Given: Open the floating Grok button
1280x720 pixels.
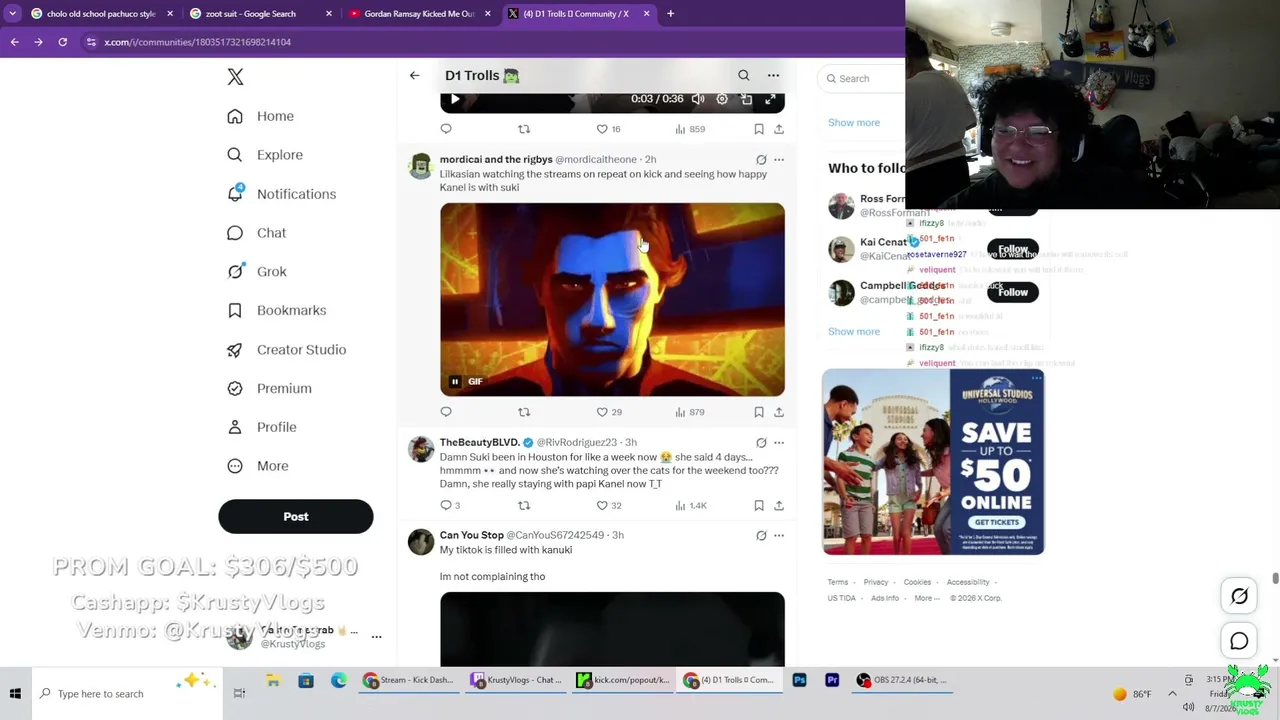Looking at the screenshot, I should click(x=1239, y=596).
